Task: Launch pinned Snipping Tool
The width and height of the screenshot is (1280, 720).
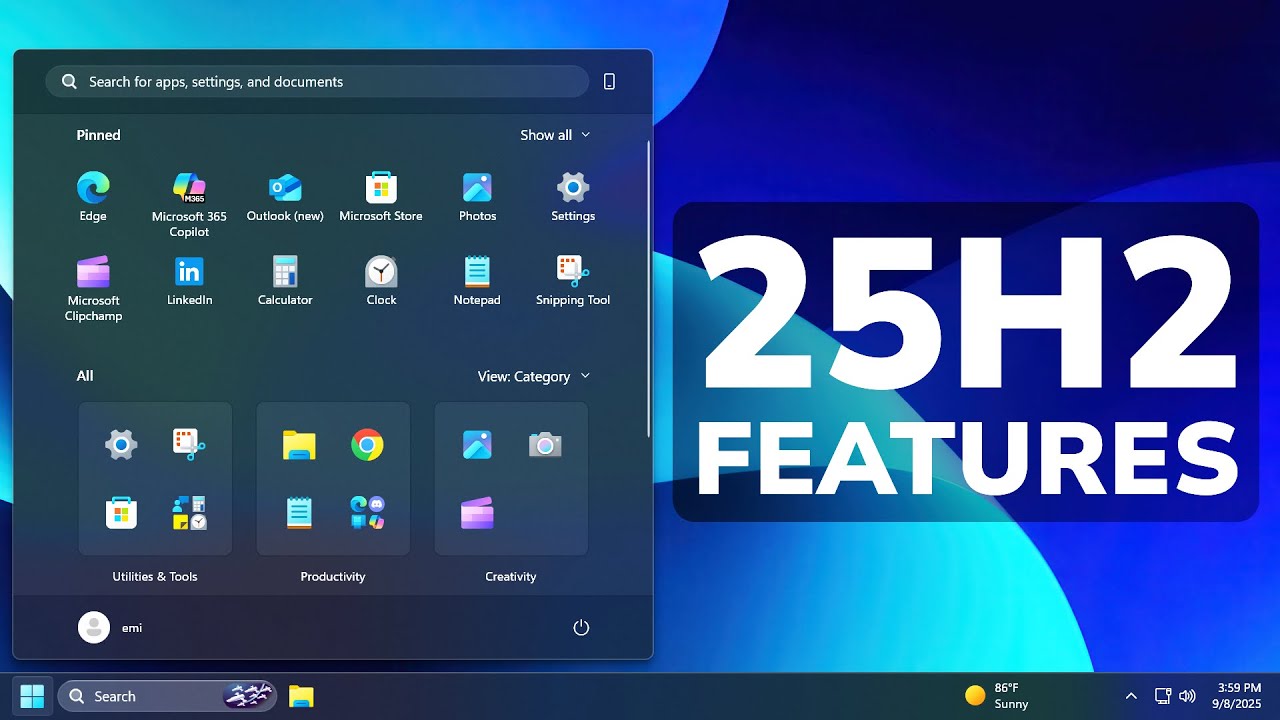Action: (x=573, y=280)
